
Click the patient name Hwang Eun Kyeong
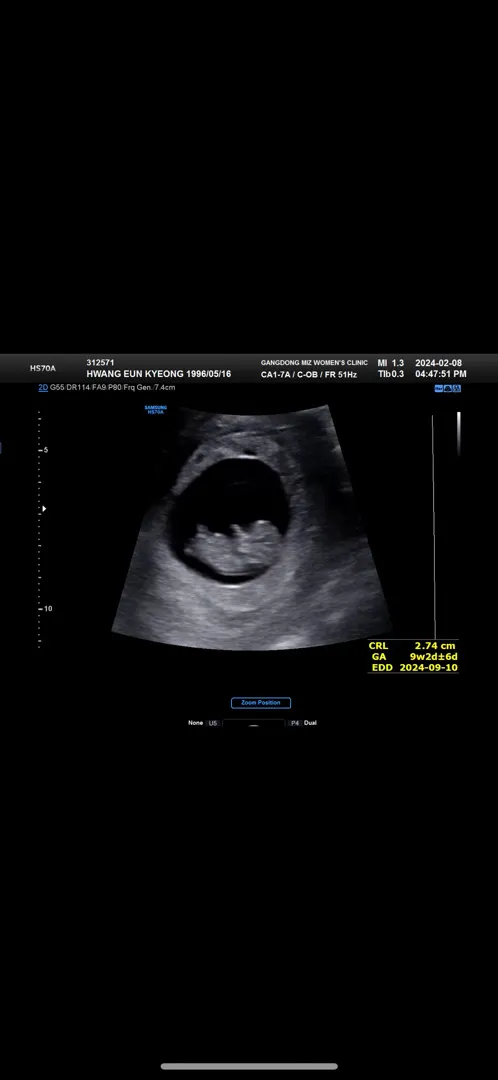coord(135,374)
